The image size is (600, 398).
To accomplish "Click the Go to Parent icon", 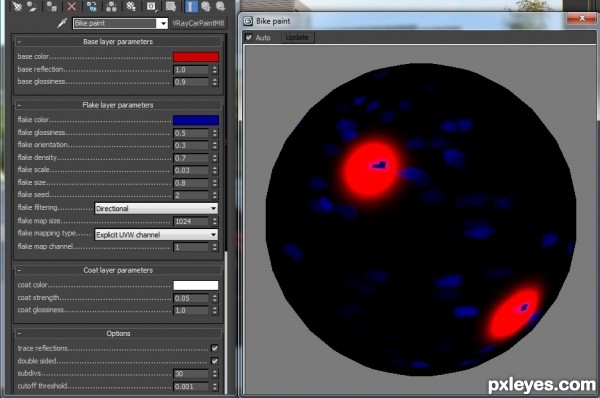I will pos(206,6).
